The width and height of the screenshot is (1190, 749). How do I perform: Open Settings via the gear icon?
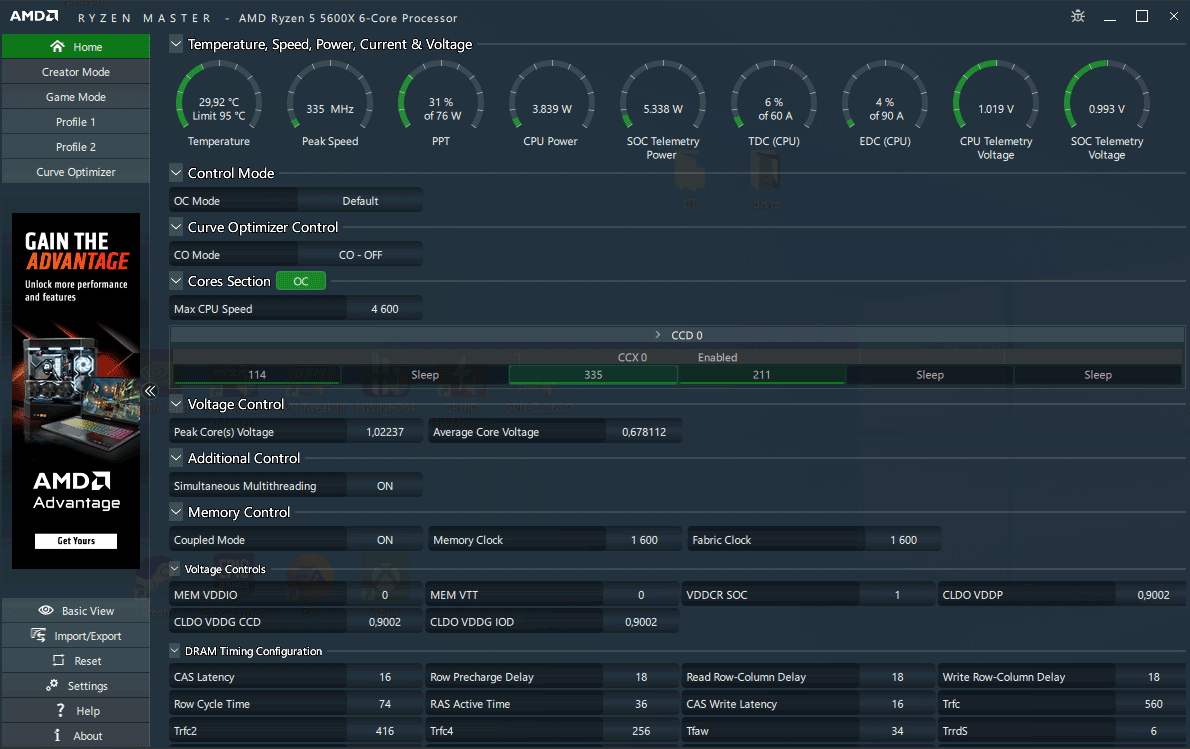51,686
